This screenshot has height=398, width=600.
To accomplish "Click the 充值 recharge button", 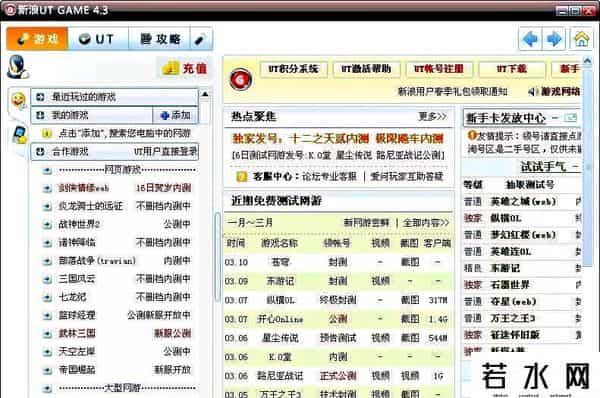I will tap(185, 68).
